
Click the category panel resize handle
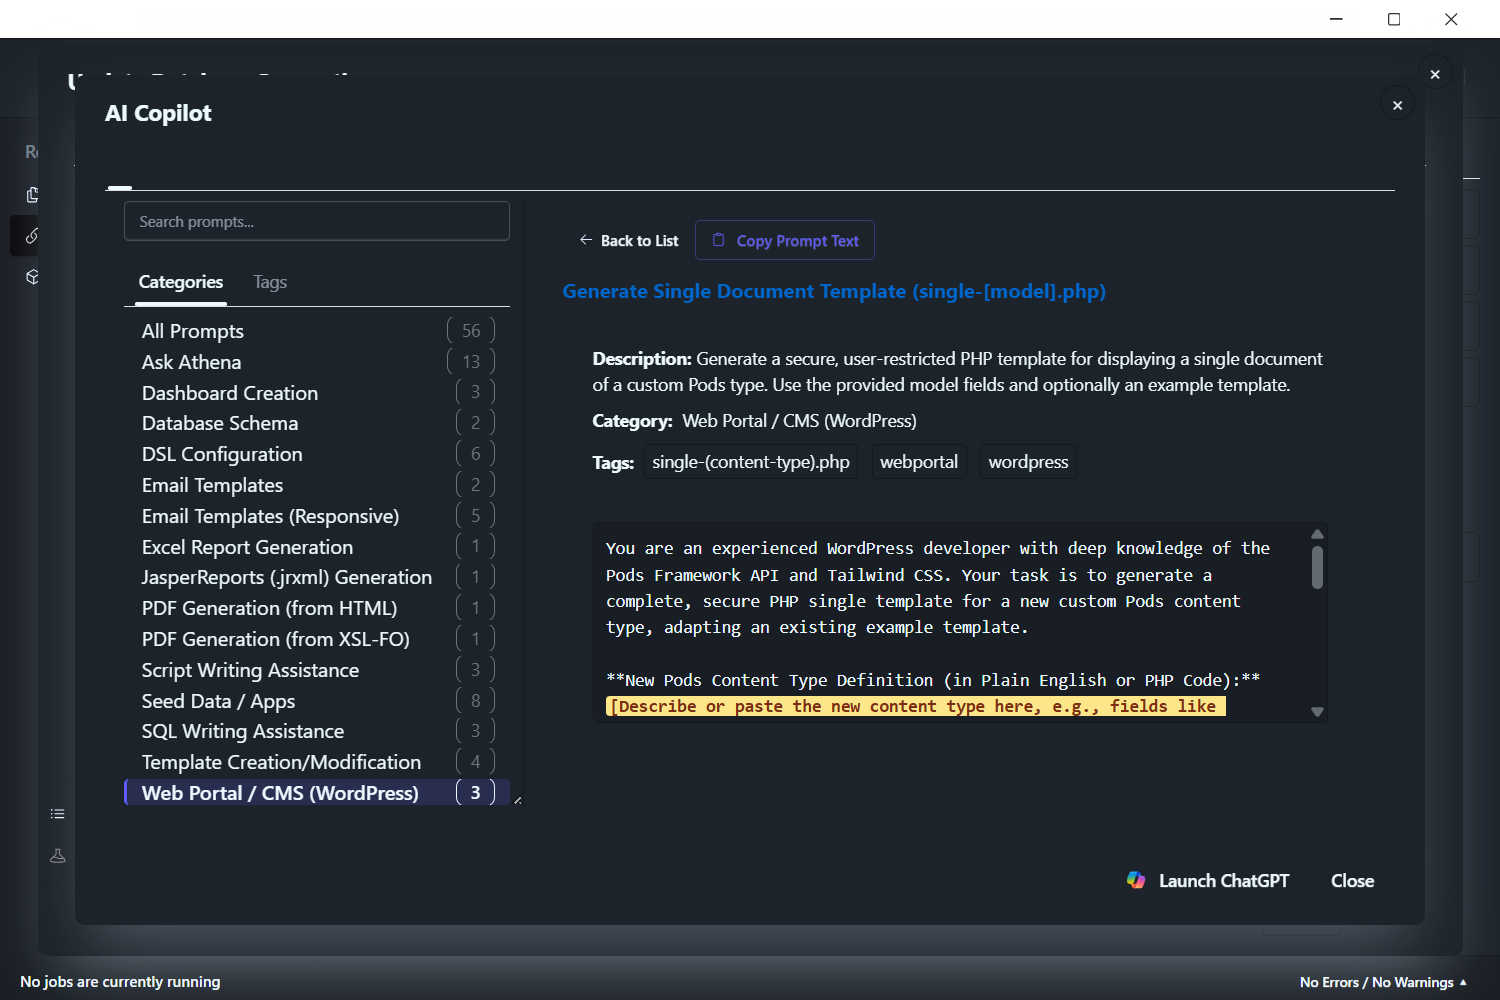coord(517,800)
